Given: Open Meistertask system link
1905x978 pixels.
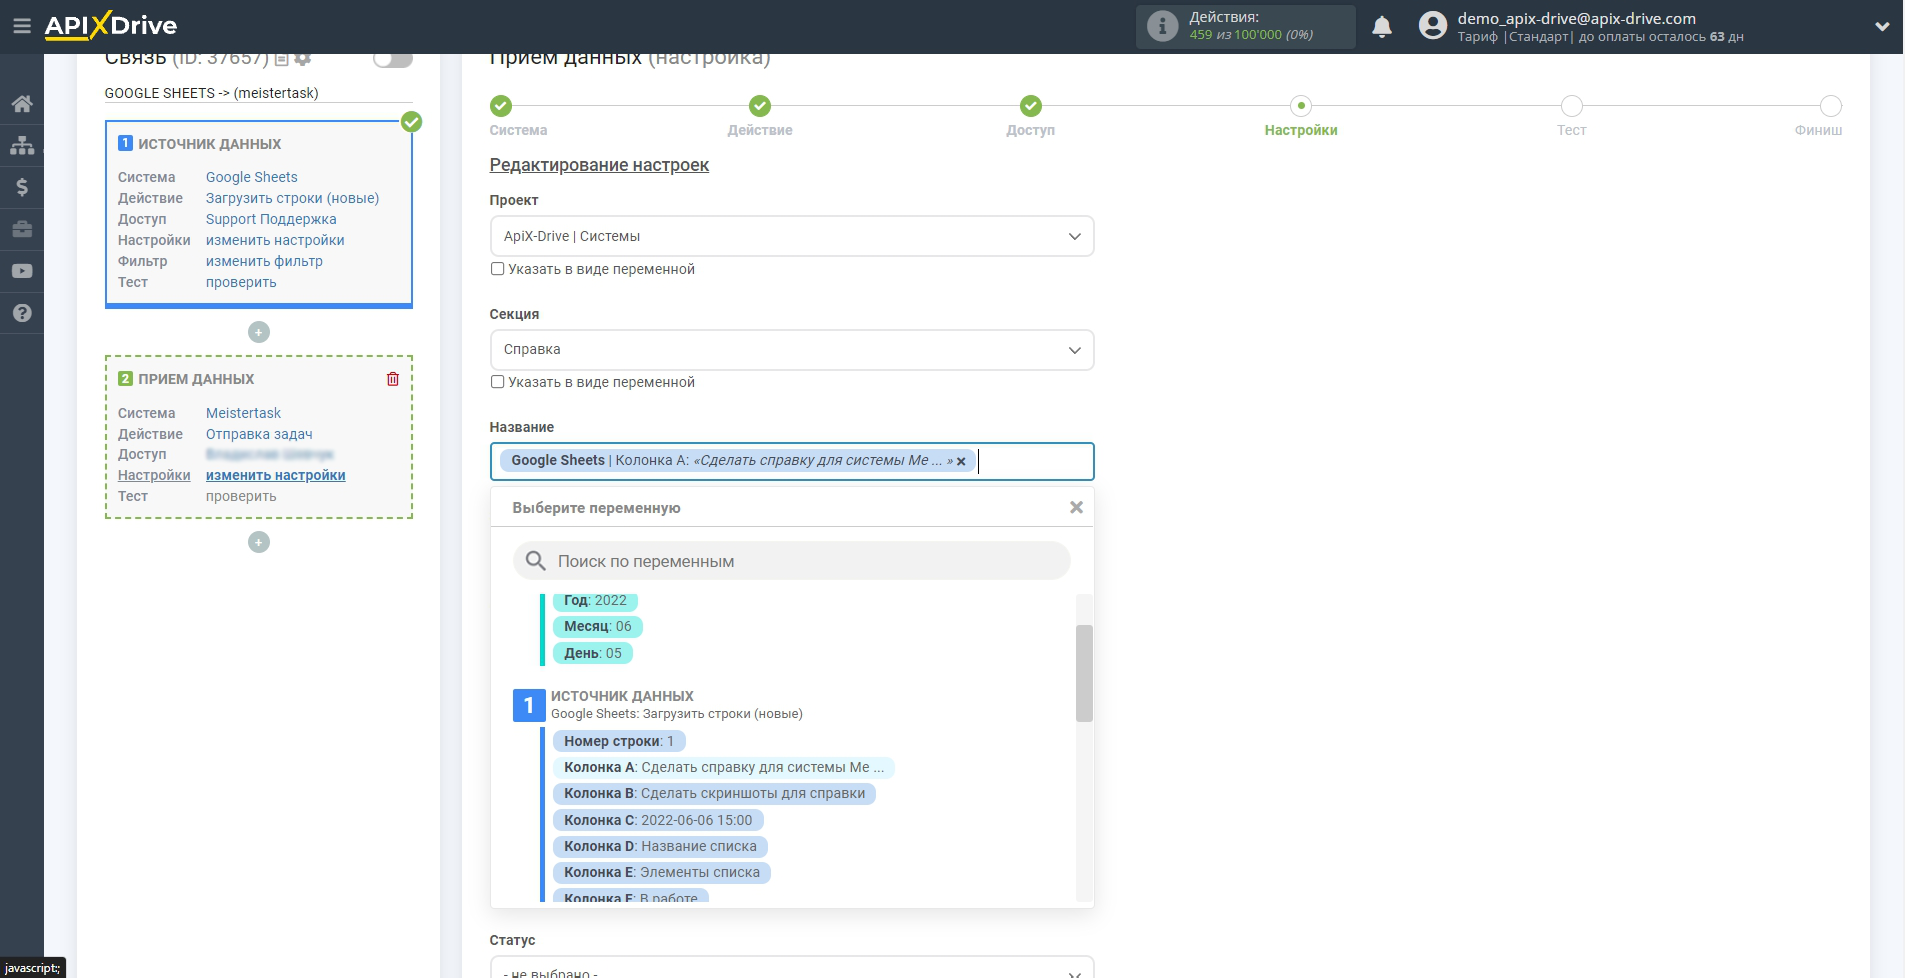Looking at the screenshot, I should point(243,413).
